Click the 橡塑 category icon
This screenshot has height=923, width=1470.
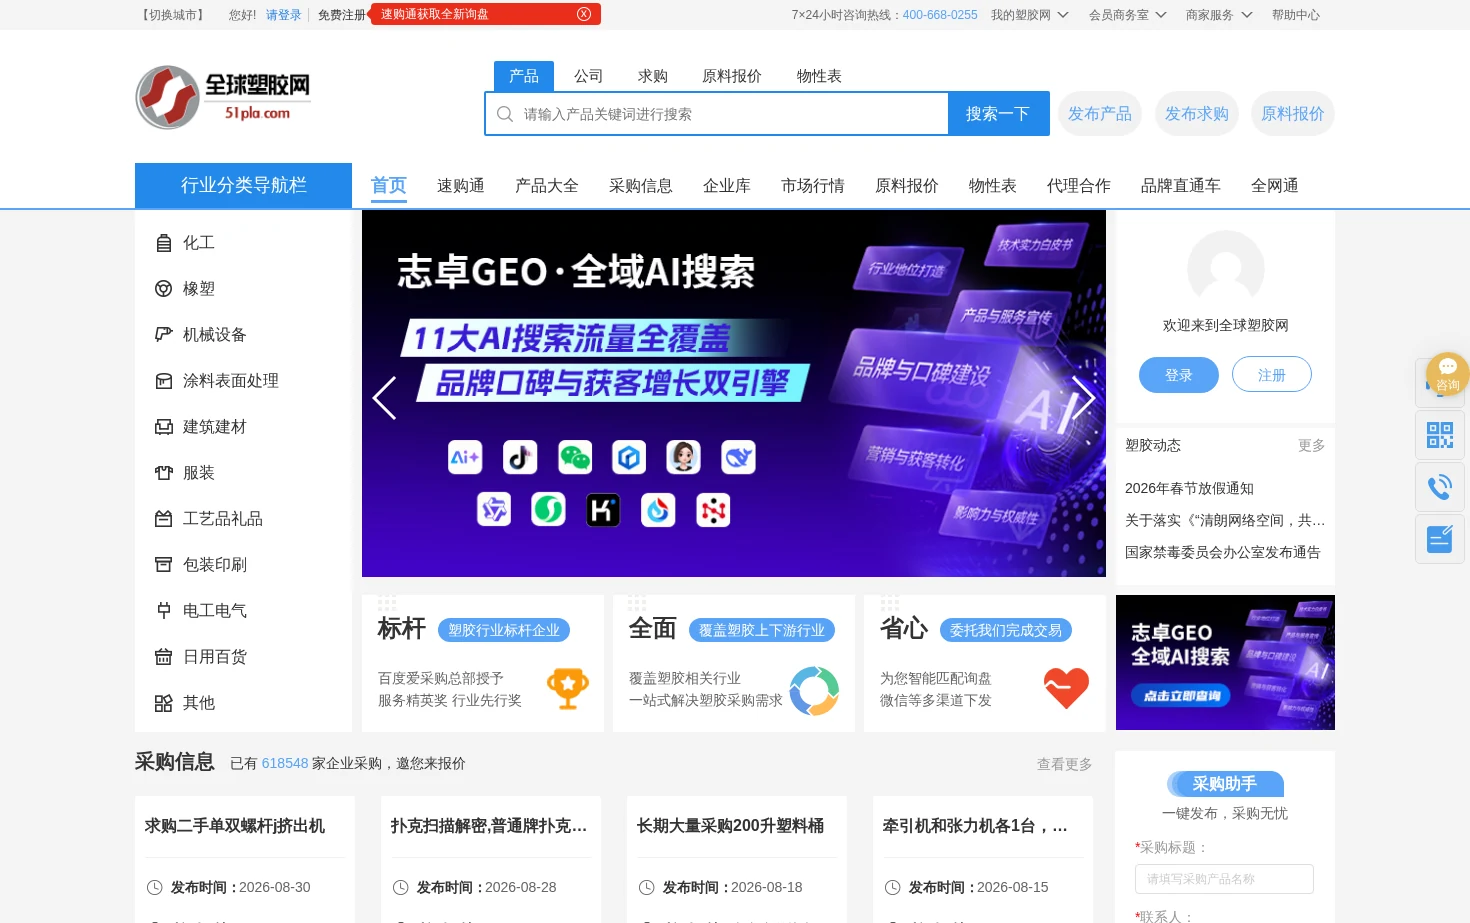164,289
